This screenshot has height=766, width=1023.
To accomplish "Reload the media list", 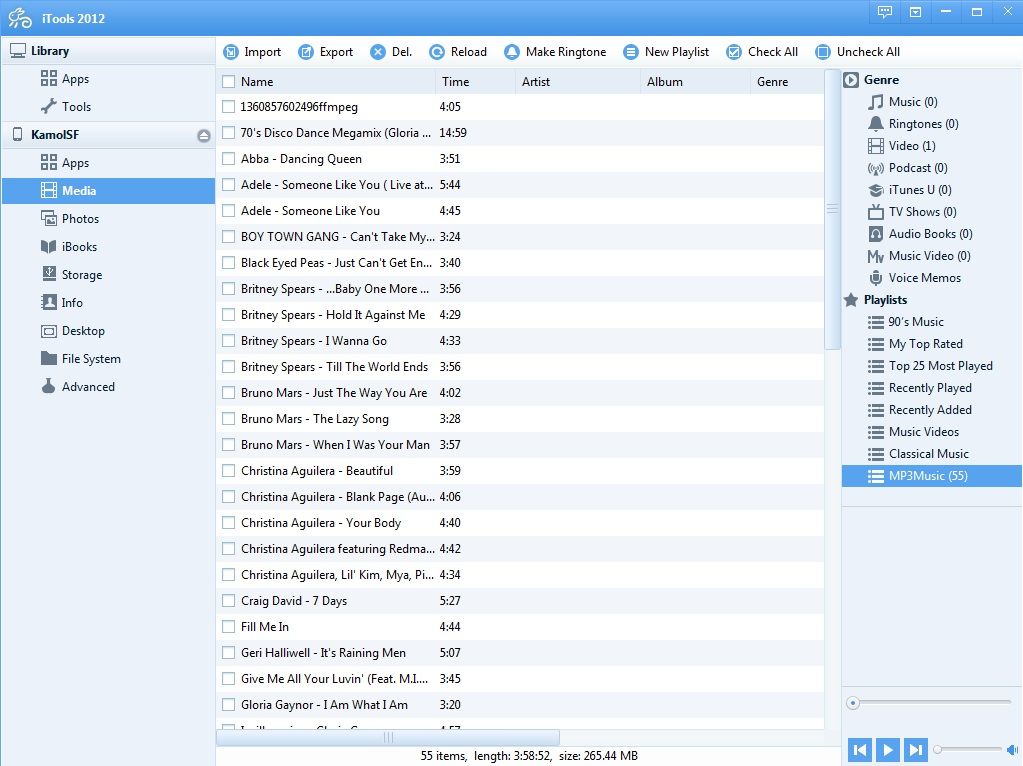I will (458, 52).
